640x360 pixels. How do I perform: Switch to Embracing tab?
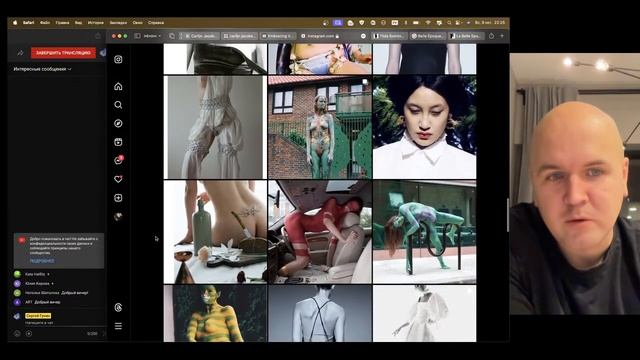point(278,36)
